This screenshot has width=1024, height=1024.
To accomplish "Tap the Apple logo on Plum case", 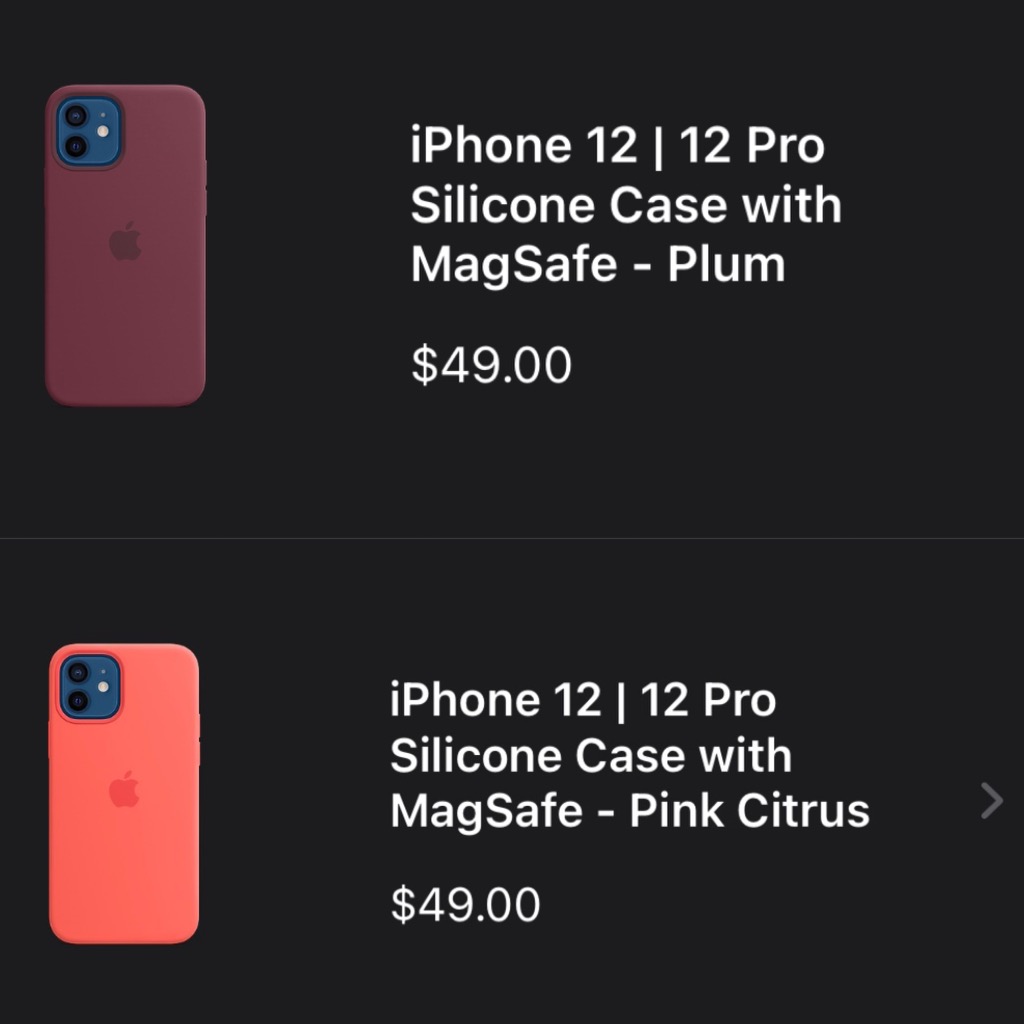I will coord(125,241).
